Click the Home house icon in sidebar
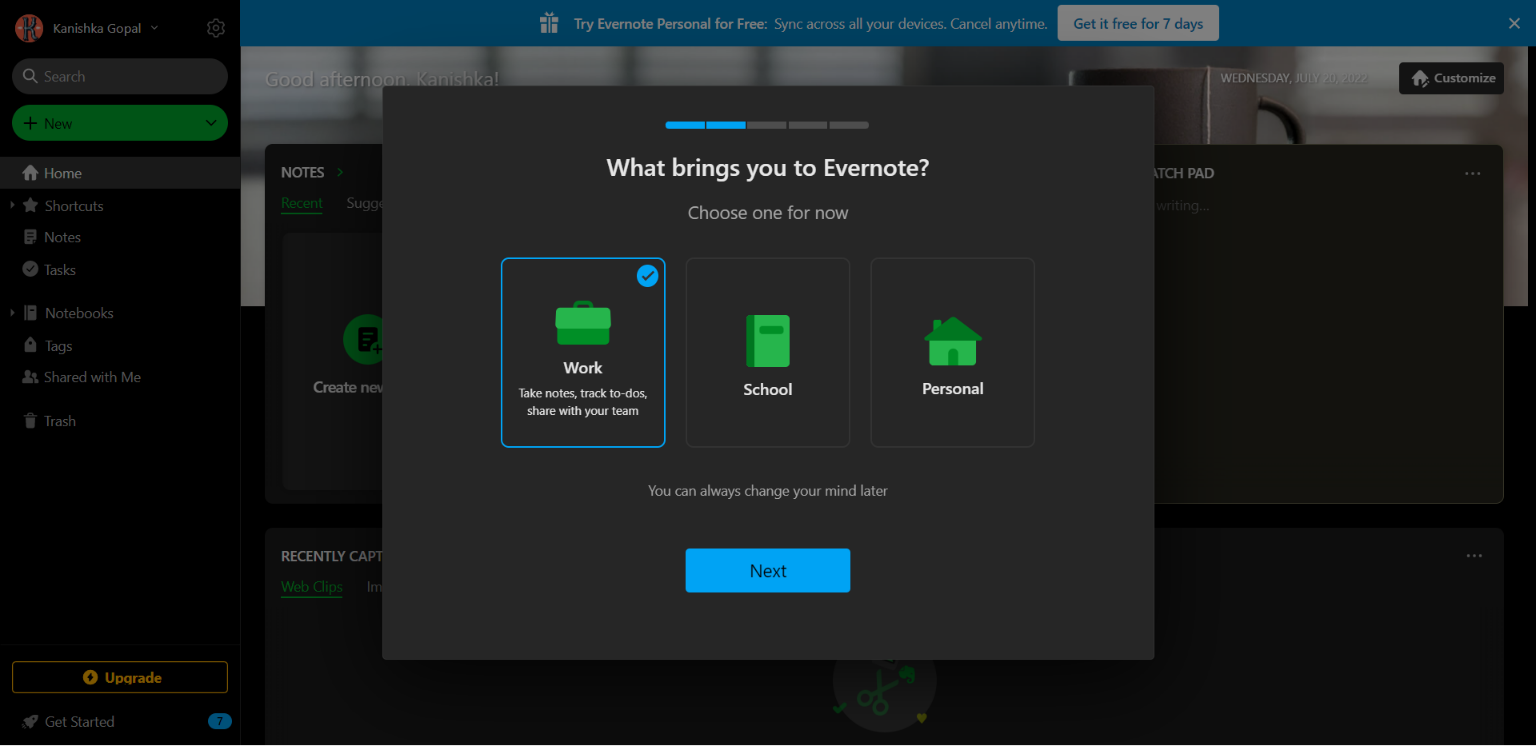Image resolution: width=1536 pixels, height=746 pixels. click(30, 173)
